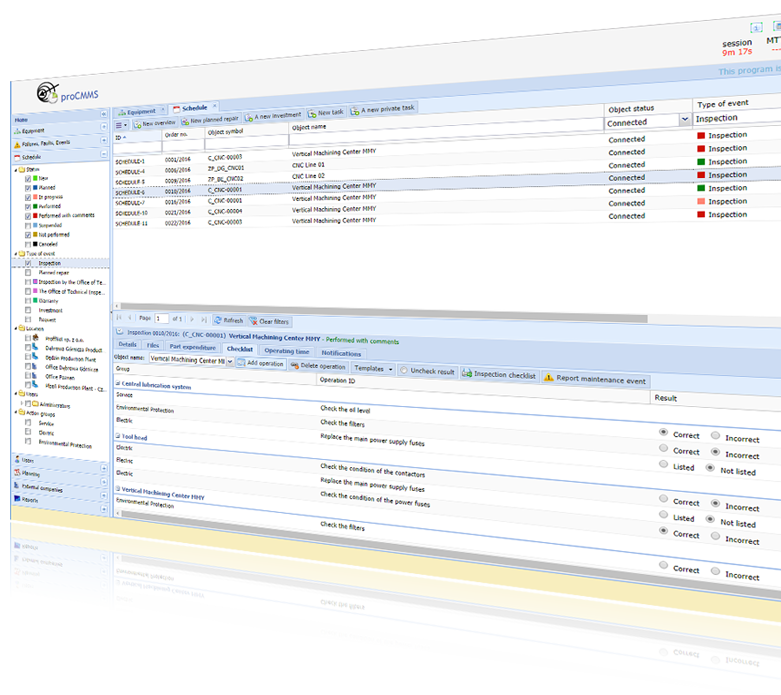Click the New task toolbar button

(326, 113)
